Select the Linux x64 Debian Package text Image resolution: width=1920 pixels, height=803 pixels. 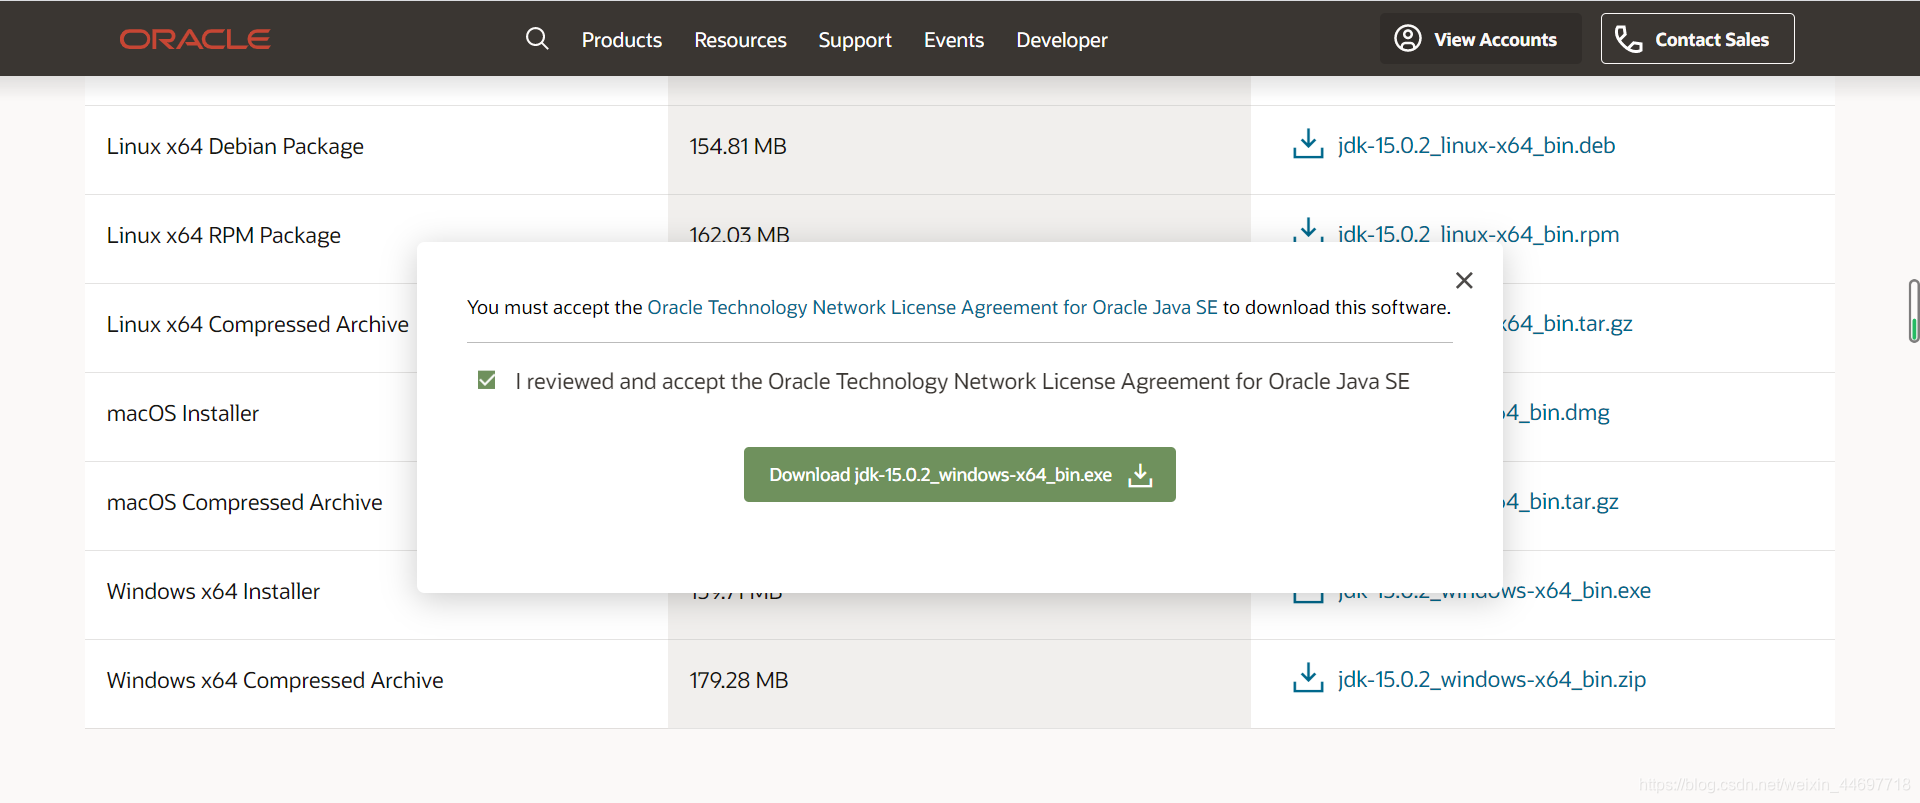(x=235, y=146)
